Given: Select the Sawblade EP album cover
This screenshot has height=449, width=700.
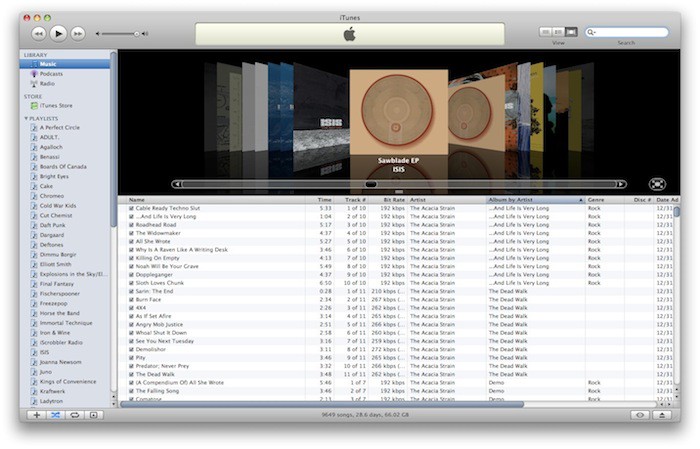Looking at the screenshot, I should (x=399, y=112).
